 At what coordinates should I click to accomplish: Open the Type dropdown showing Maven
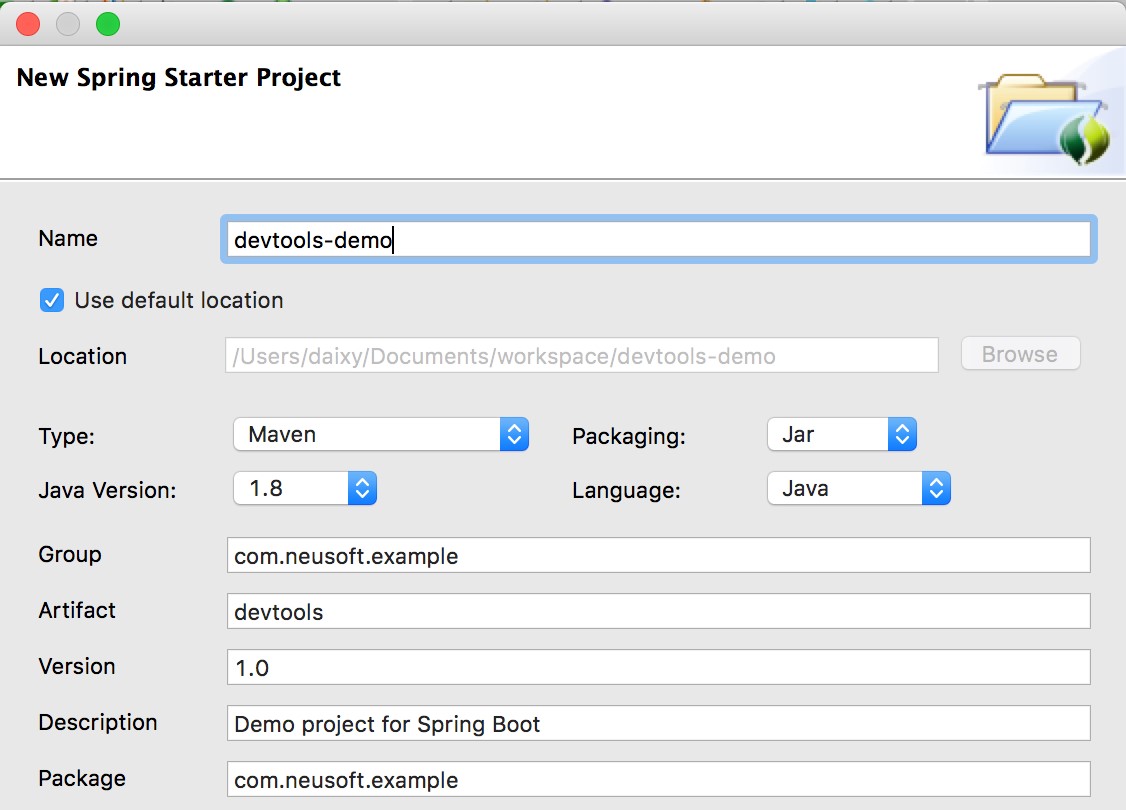381,434
